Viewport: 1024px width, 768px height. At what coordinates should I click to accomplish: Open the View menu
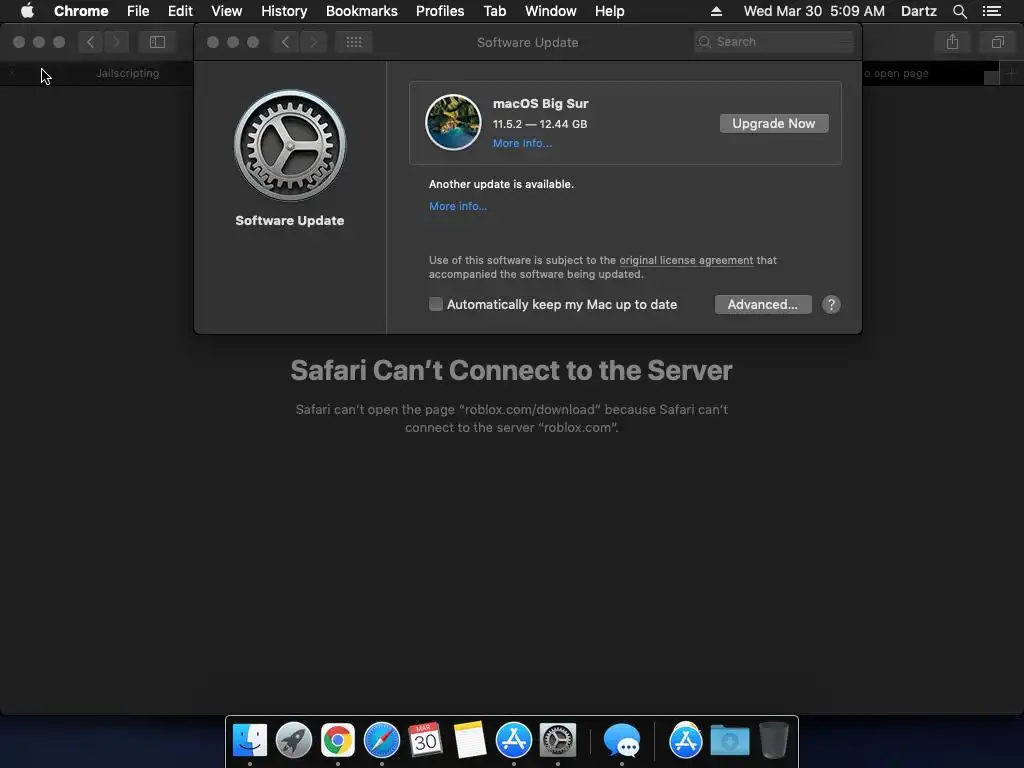pyautogui.click(x=227, y=11)
